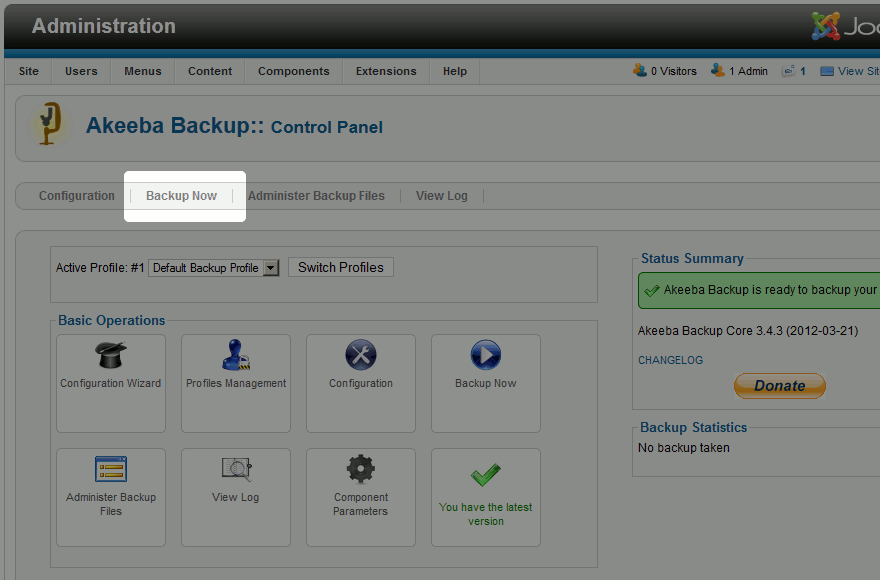This screenshot has height=580, width=880.
Task: Open Profiles Management stamp icon
Action: click(x=236, y=355)
